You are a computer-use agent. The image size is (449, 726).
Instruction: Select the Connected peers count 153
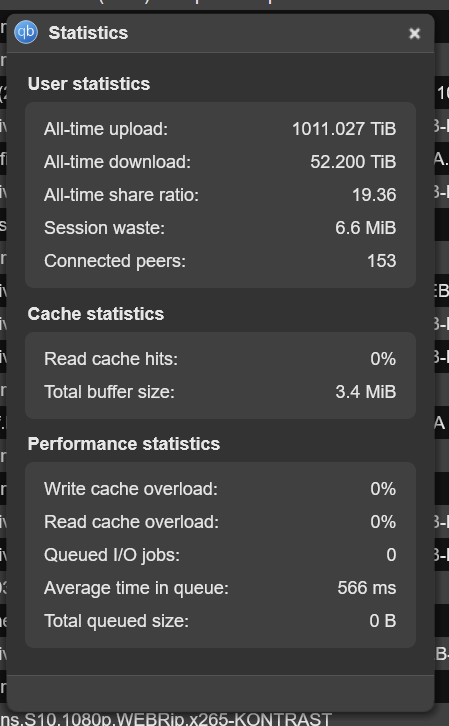pyautogui.click(x=381, y=261)
